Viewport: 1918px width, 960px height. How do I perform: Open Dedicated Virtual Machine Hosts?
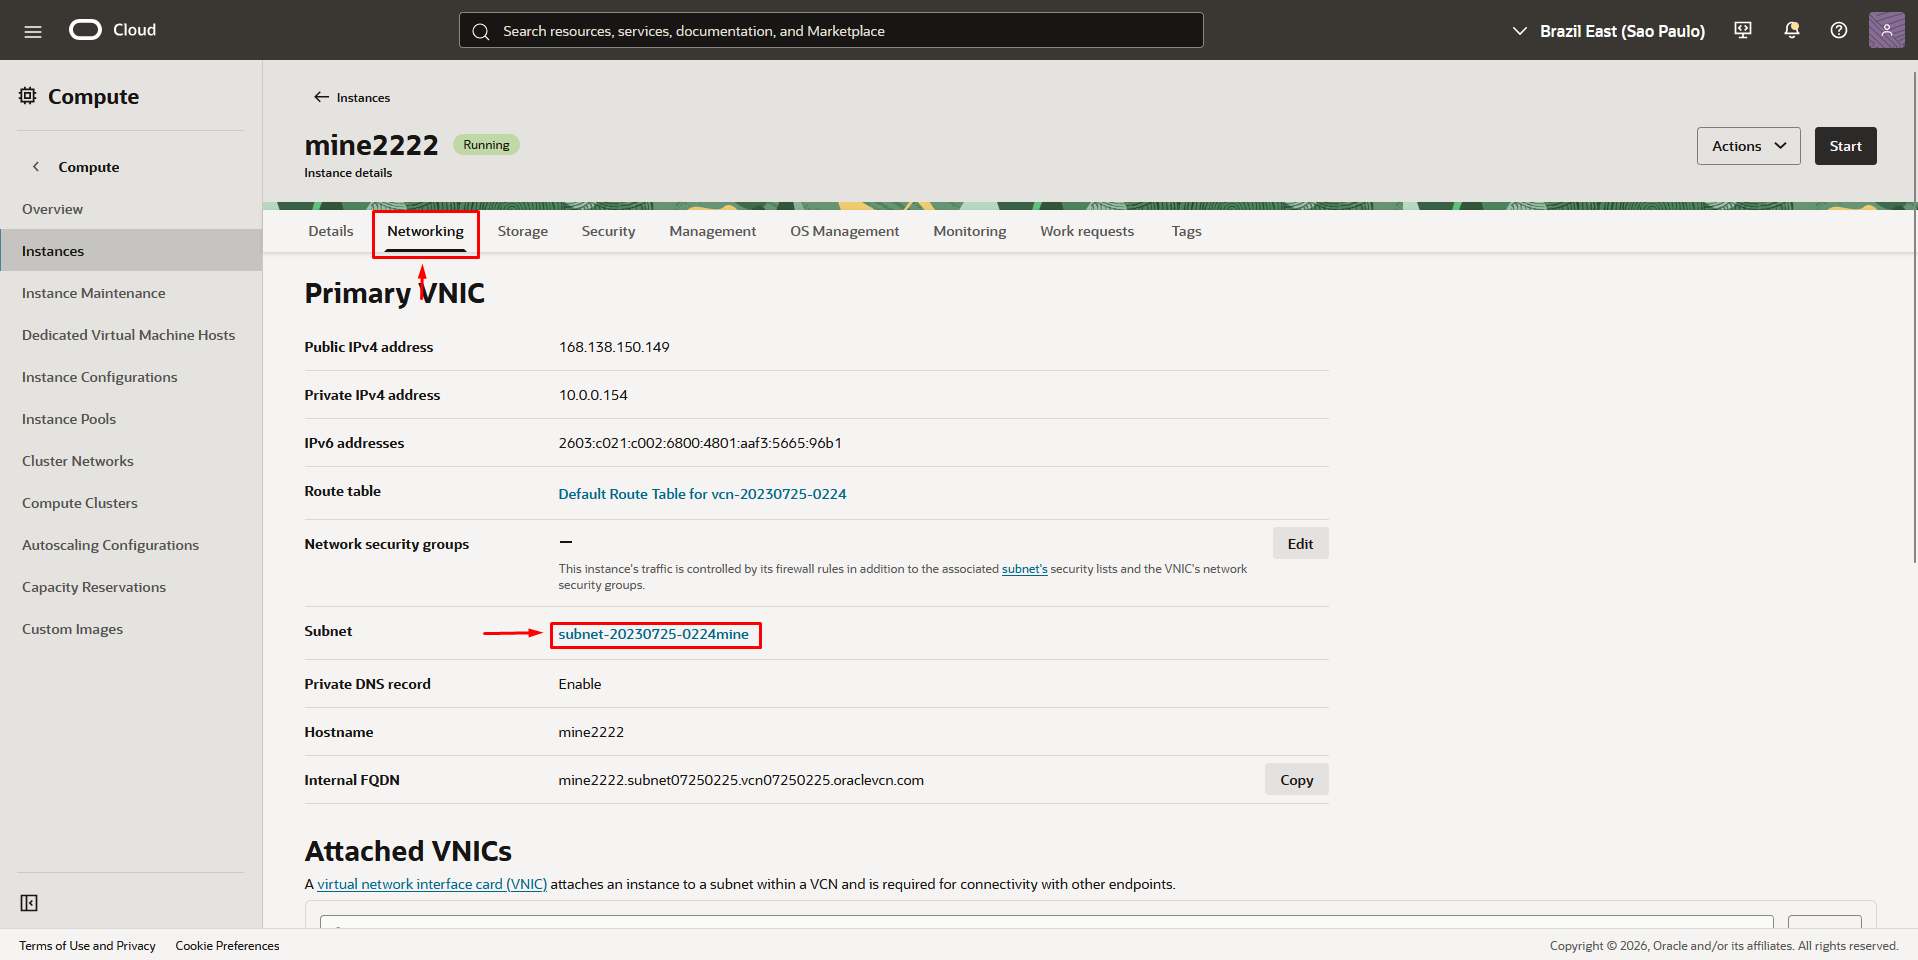[131, 335]
